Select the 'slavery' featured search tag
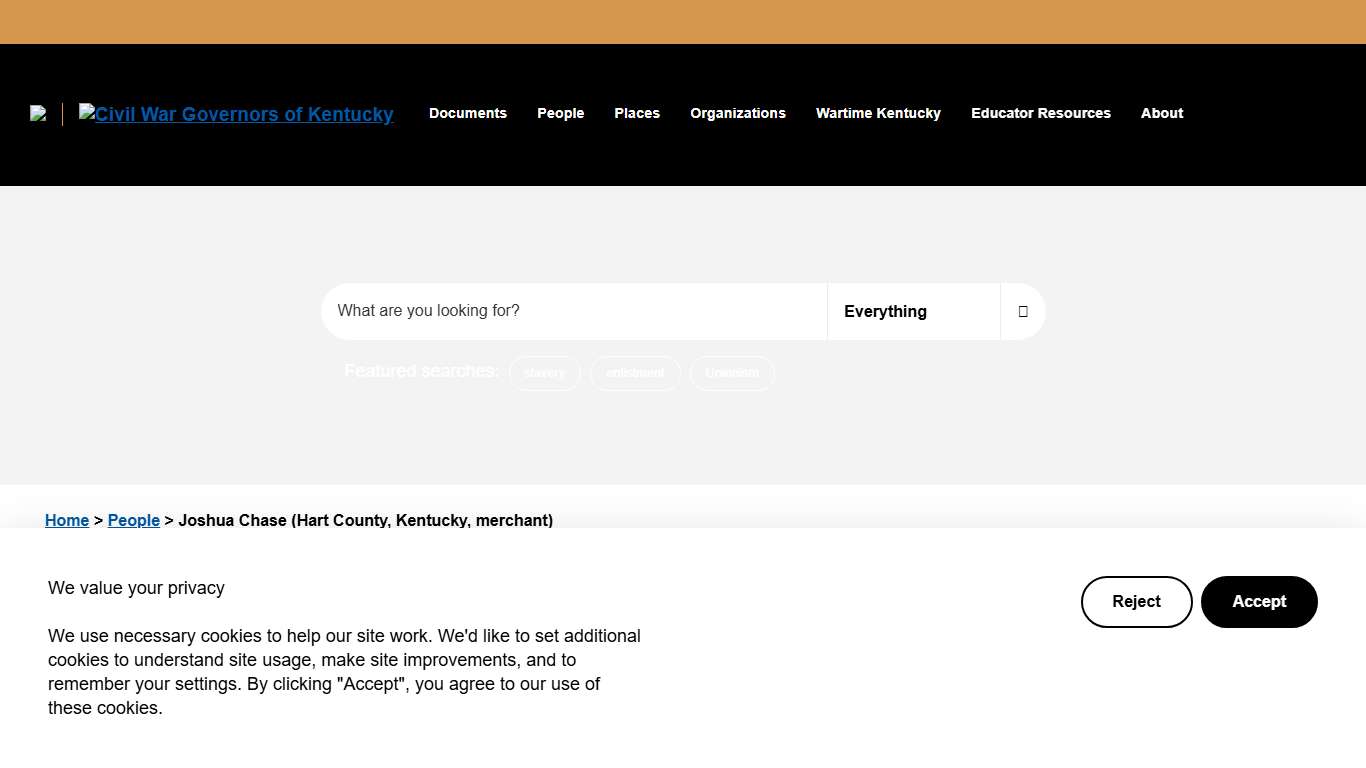 click(544, 373)
